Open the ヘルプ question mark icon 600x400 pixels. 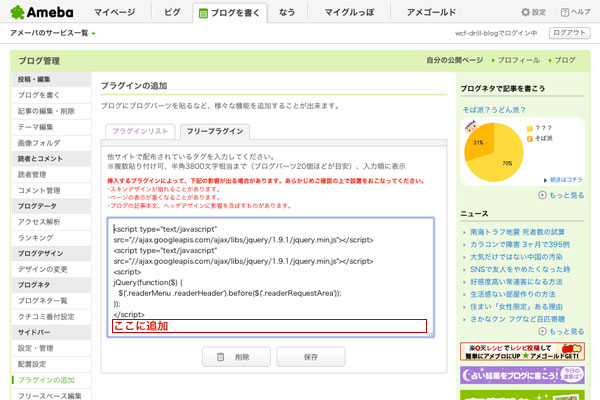tap(564, 12)
